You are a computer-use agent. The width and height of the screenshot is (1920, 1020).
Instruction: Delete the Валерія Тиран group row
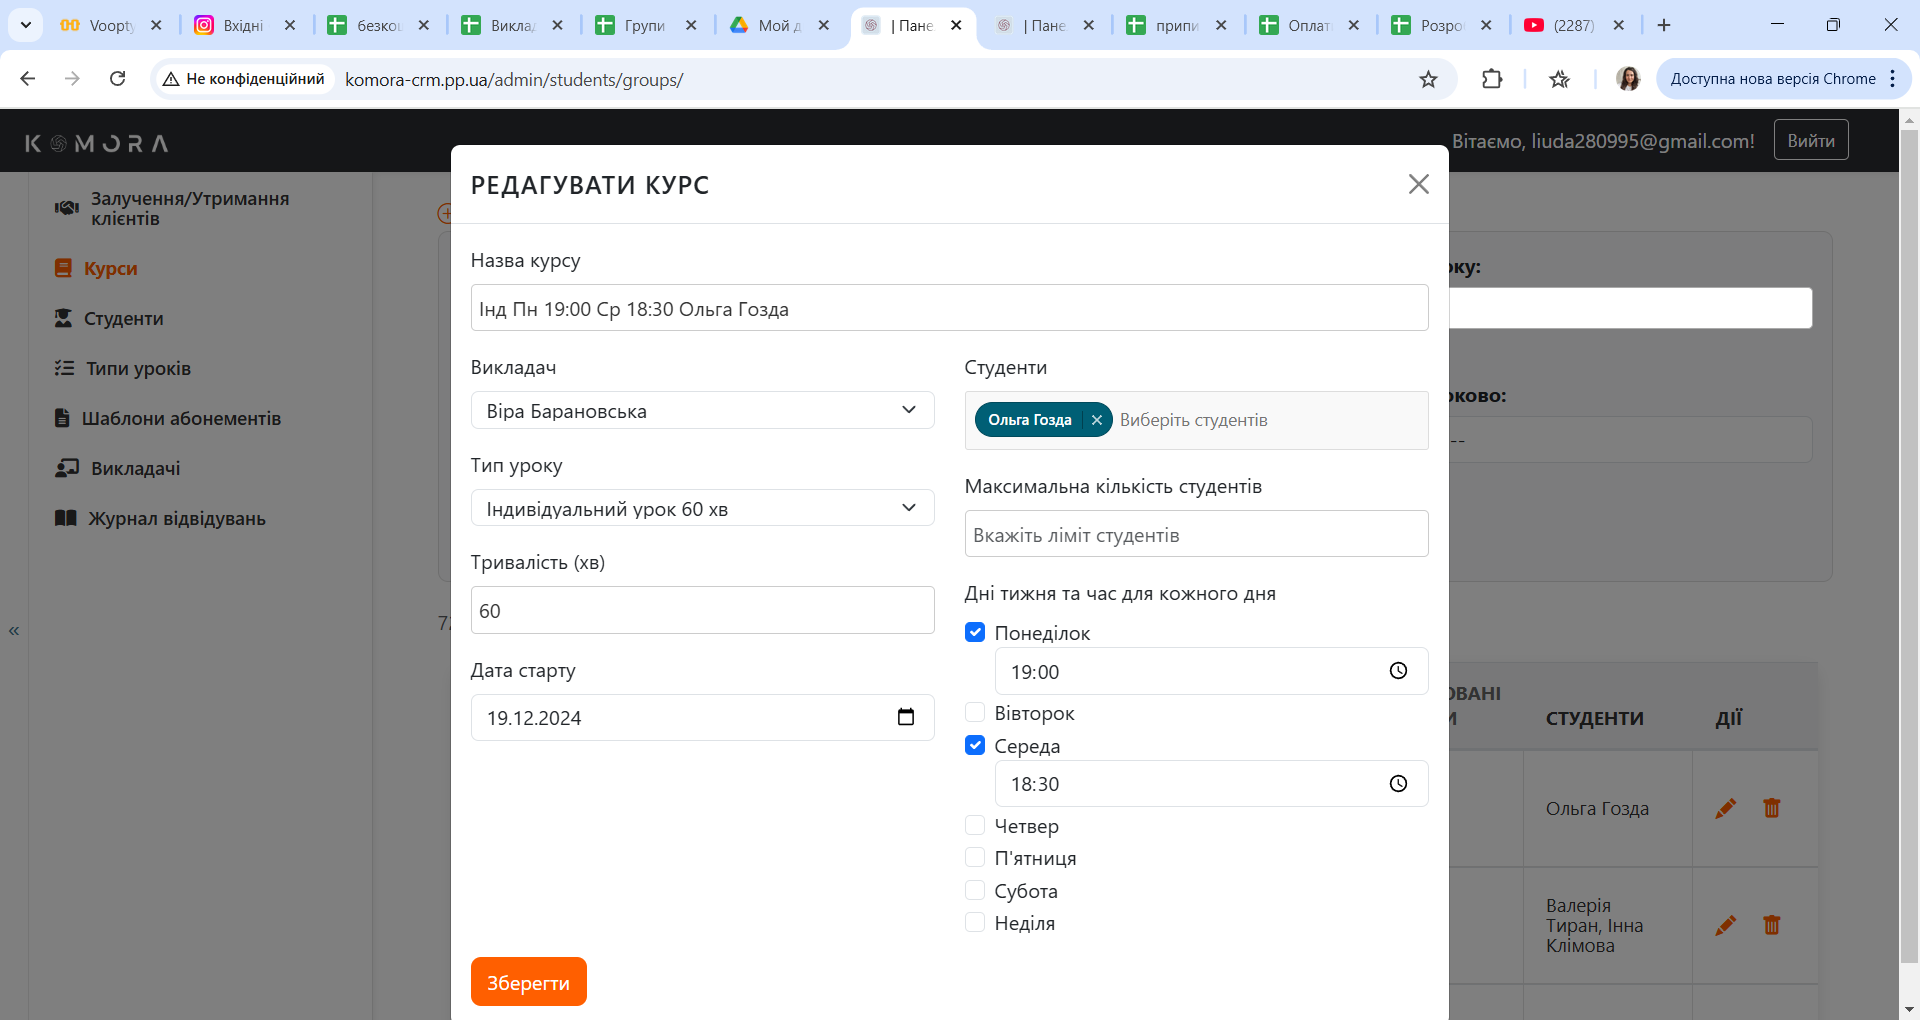(x=1771, y=925)
